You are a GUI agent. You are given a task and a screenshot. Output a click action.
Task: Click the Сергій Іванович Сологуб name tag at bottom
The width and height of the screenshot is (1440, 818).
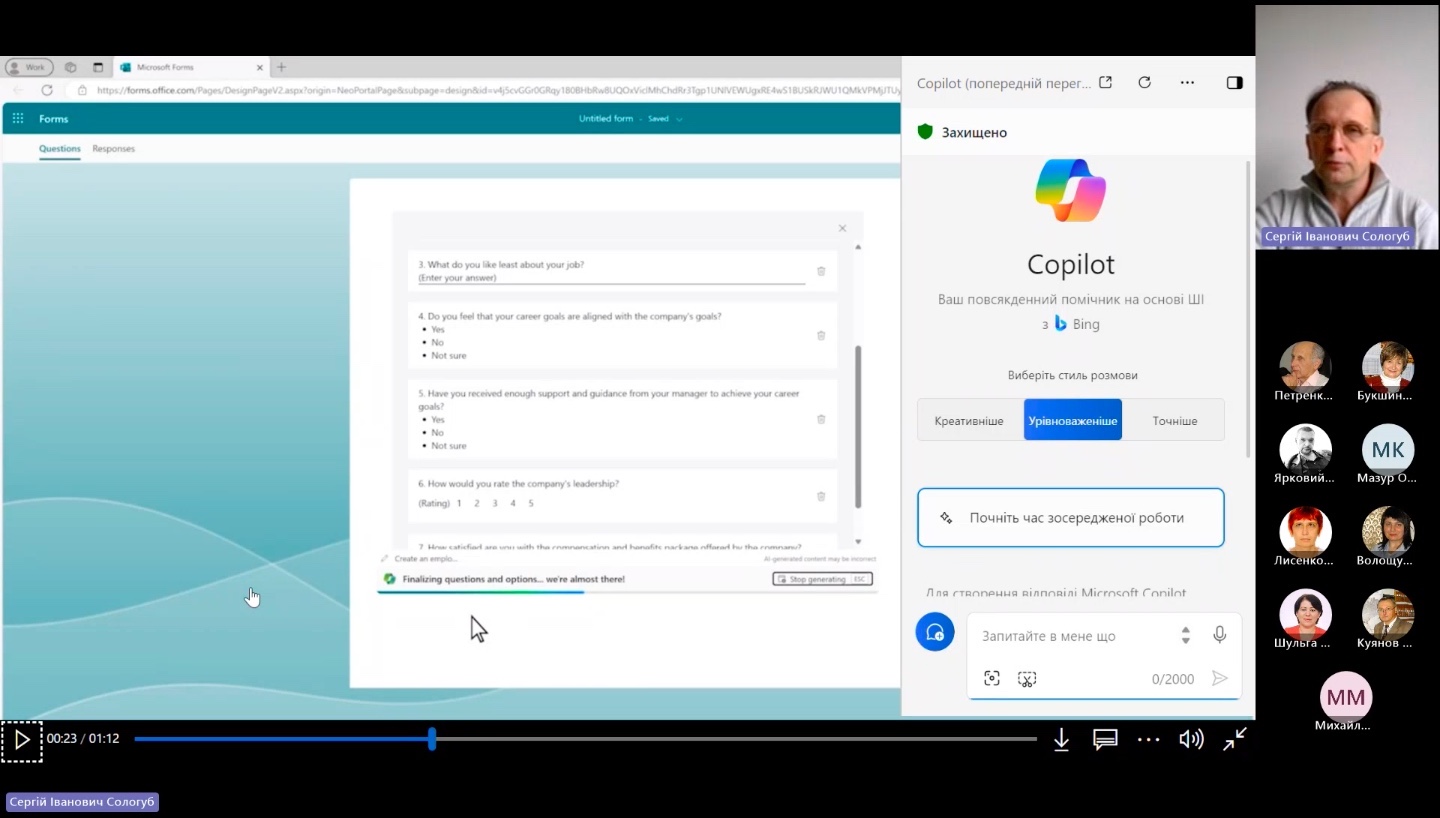(x=82, y=802)
